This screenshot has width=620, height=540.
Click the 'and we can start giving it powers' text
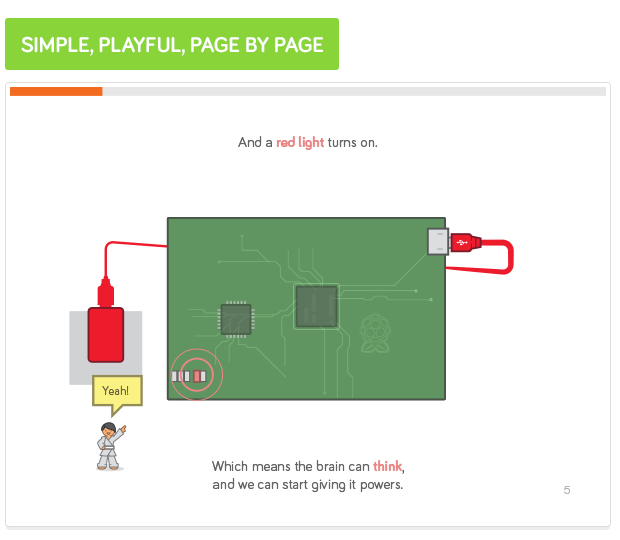coord(307,485)
